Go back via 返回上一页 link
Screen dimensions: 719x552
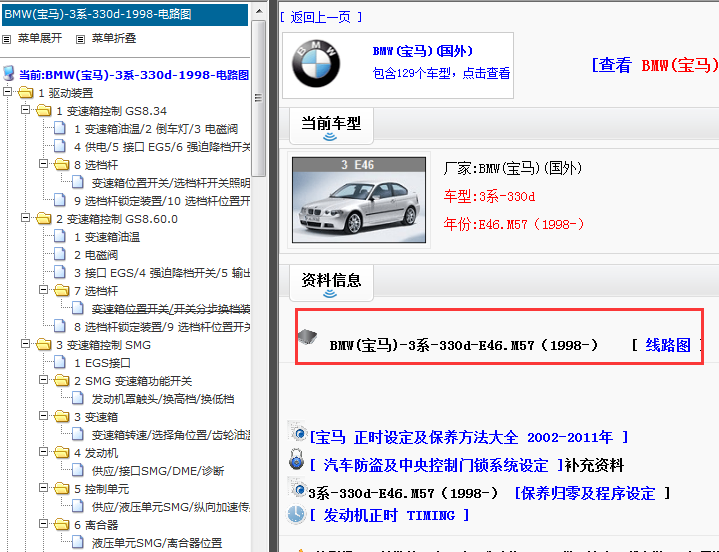click(321, 17)
